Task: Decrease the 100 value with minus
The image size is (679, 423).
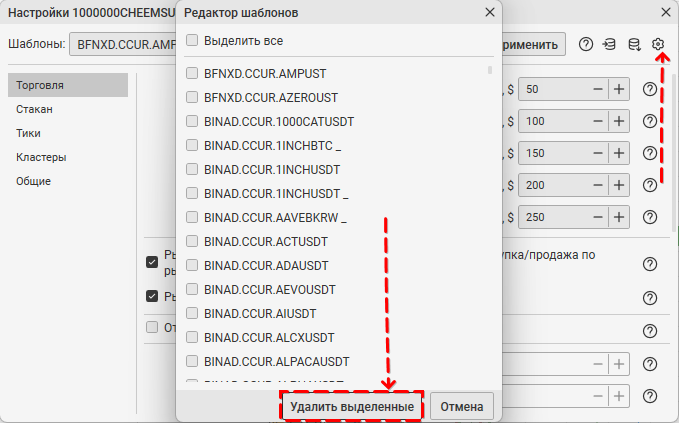Action: pyautogui.click(x=598, y=121)
